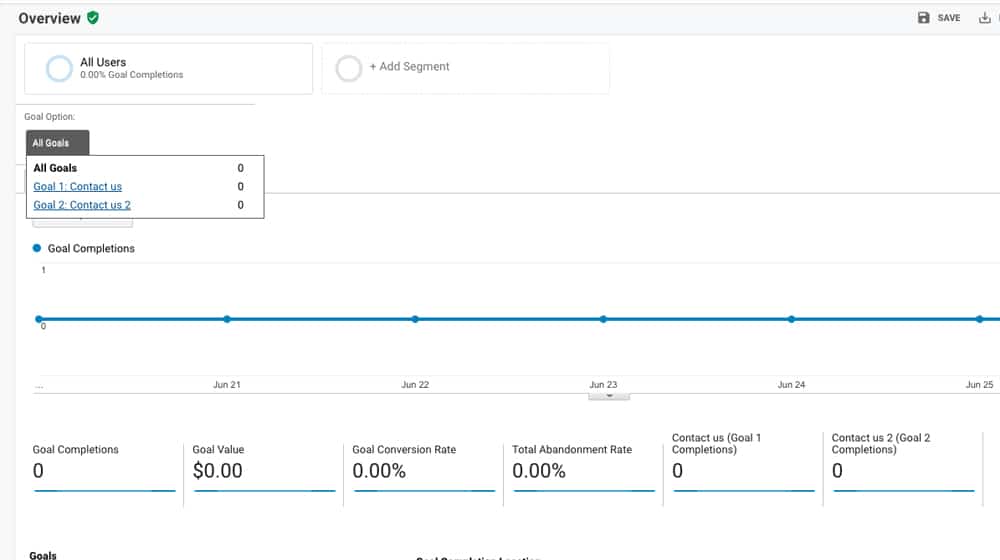Image resolution: width=1000 pixels, height=560 pixels.
Task: Expand the chart annotations drawer arrow
Action: [x=609, y=396]
